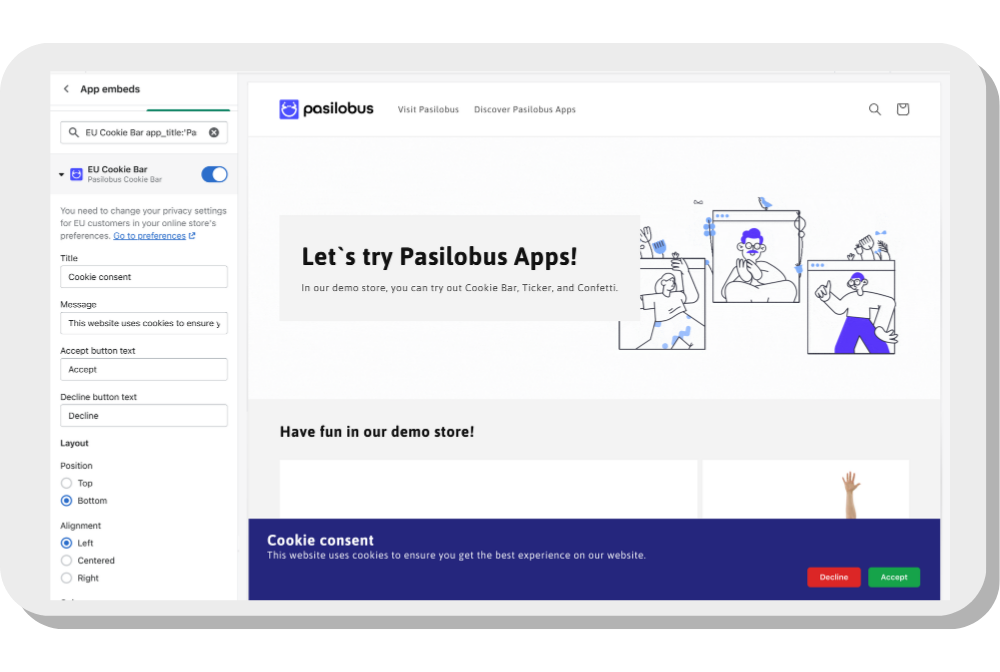Image resolution: width=1000 pixels, height=672 pixels.
Task: Collapse the EU Cookie Bar section arrow
Action: (x=62, y=174)
